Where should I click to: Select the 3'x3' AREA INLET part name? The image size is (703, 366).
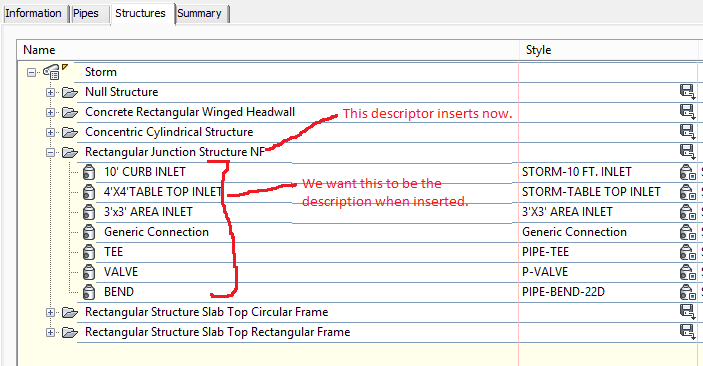(x=148, y=212)
